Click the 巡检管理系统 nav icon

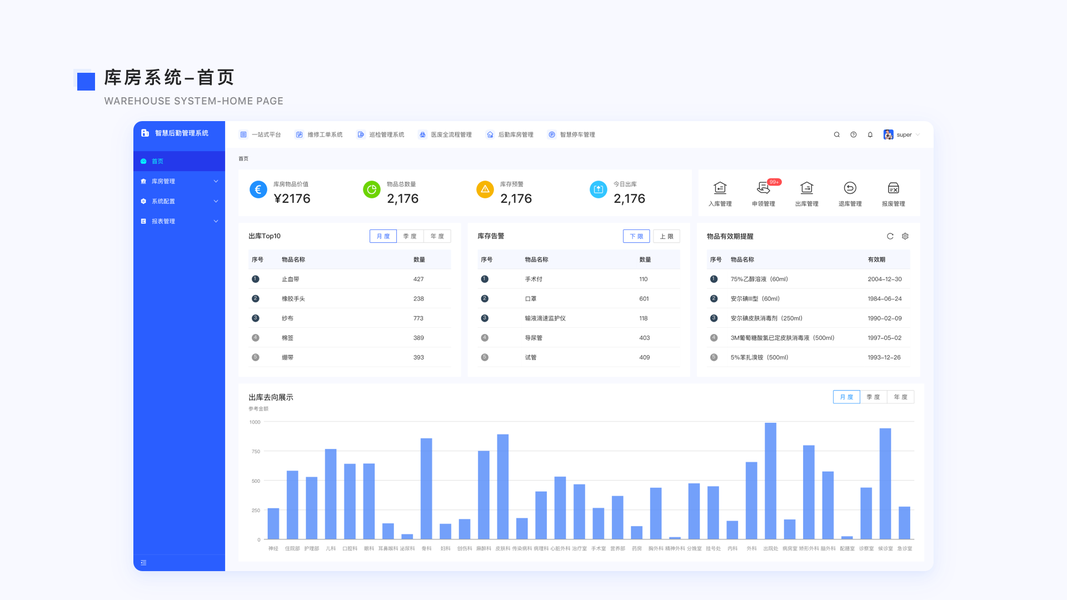(361, 135)
